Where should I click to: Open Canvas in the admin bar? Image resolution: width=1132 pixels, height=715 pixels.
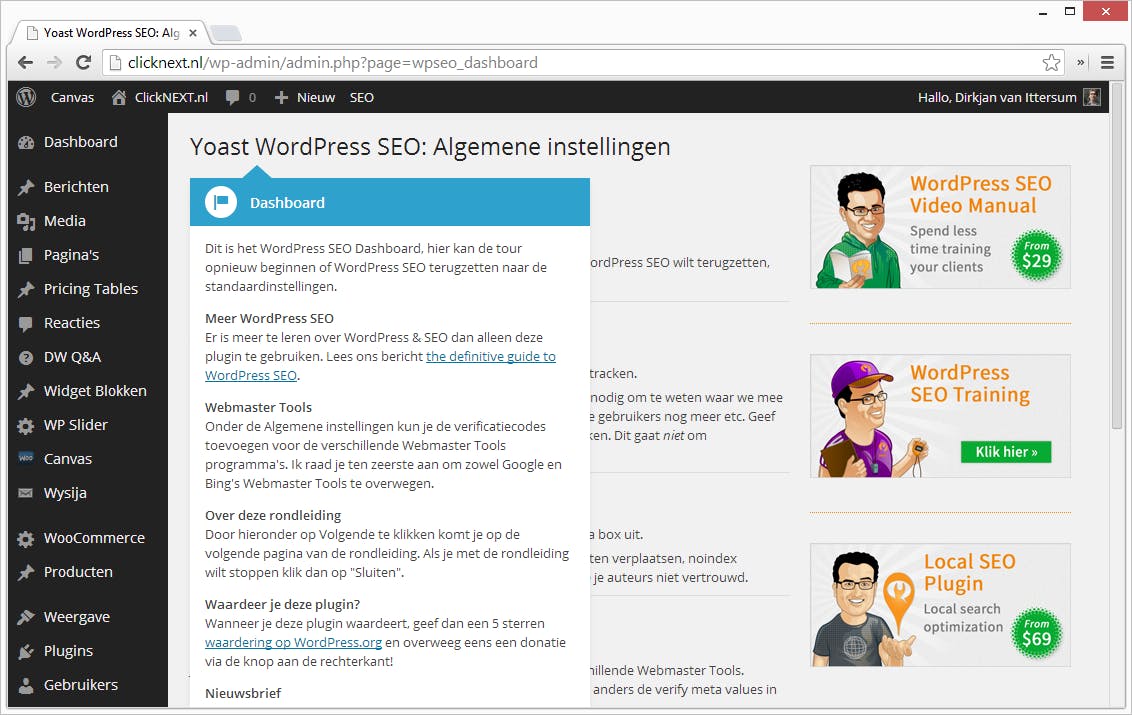72,98
